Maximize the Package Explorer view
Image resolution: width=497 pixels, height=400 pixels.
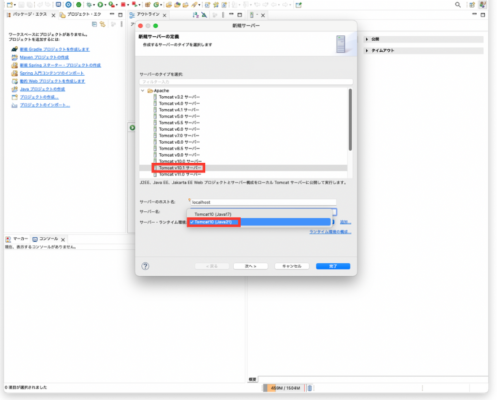120,15
